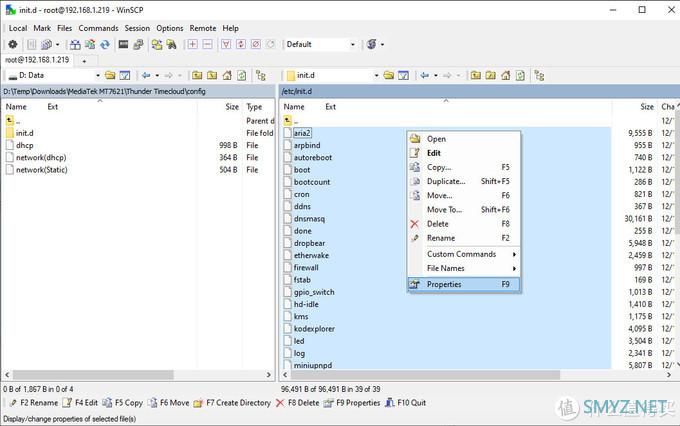Select the gpio_switch remote file
This screenshot has height=426, width=680.
tap(314, 292)
